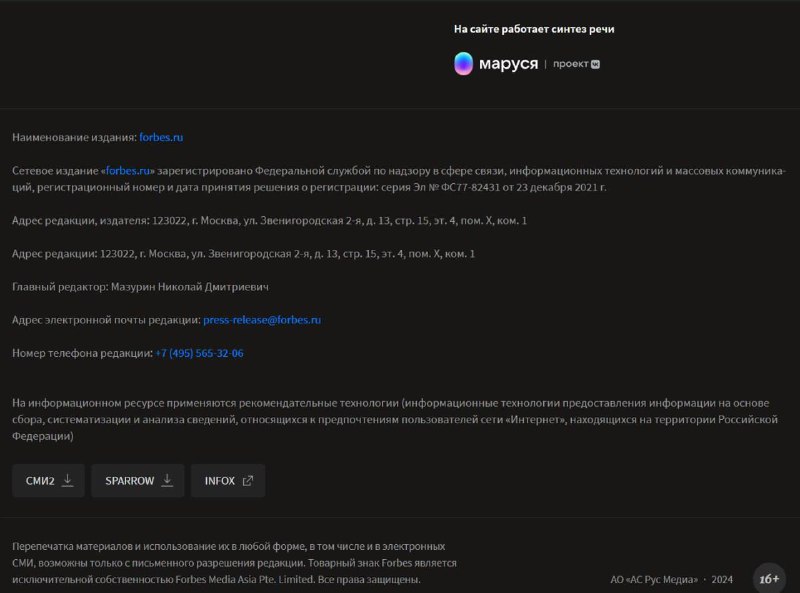Screen dimensions: 800x593
Task: Open the SPARROW button
Action: click(137, 481)
